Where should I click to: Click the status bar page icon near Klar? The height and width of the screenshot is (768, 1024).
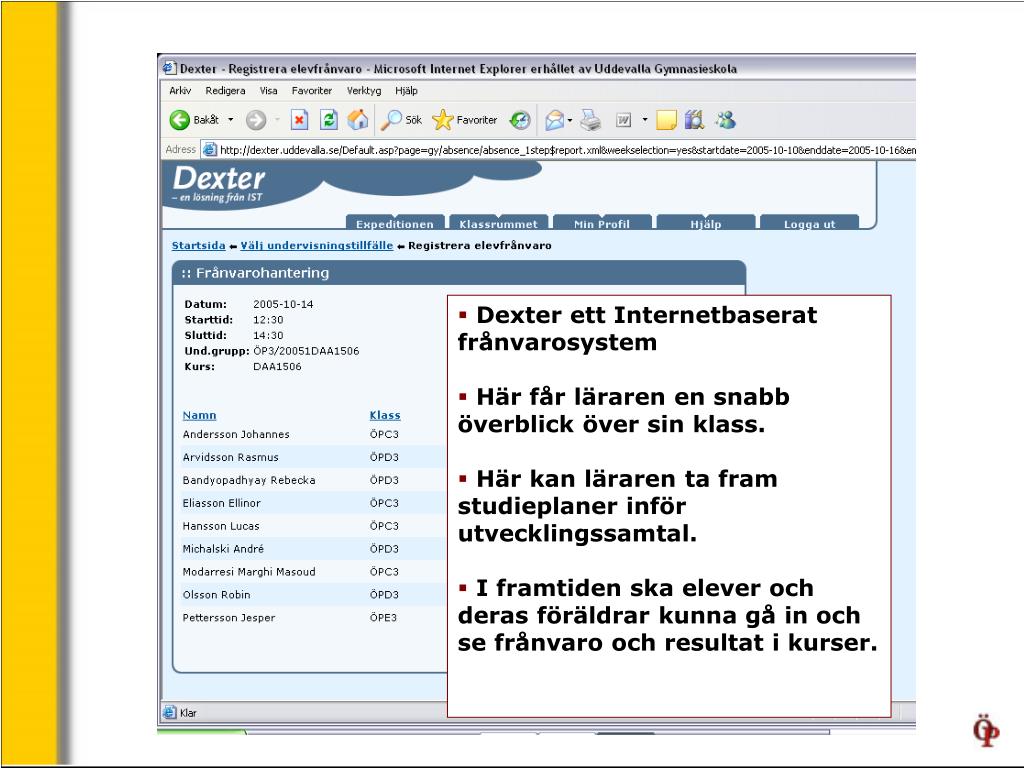coord(169,712)
